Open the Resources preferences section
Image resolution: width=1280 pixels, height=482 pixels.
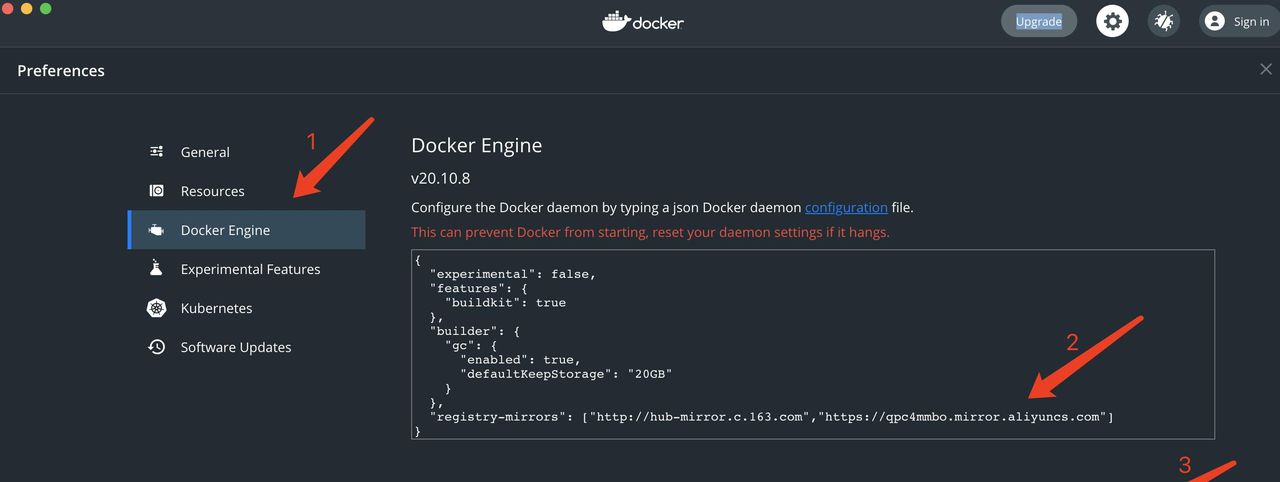[x=246, y=191]
